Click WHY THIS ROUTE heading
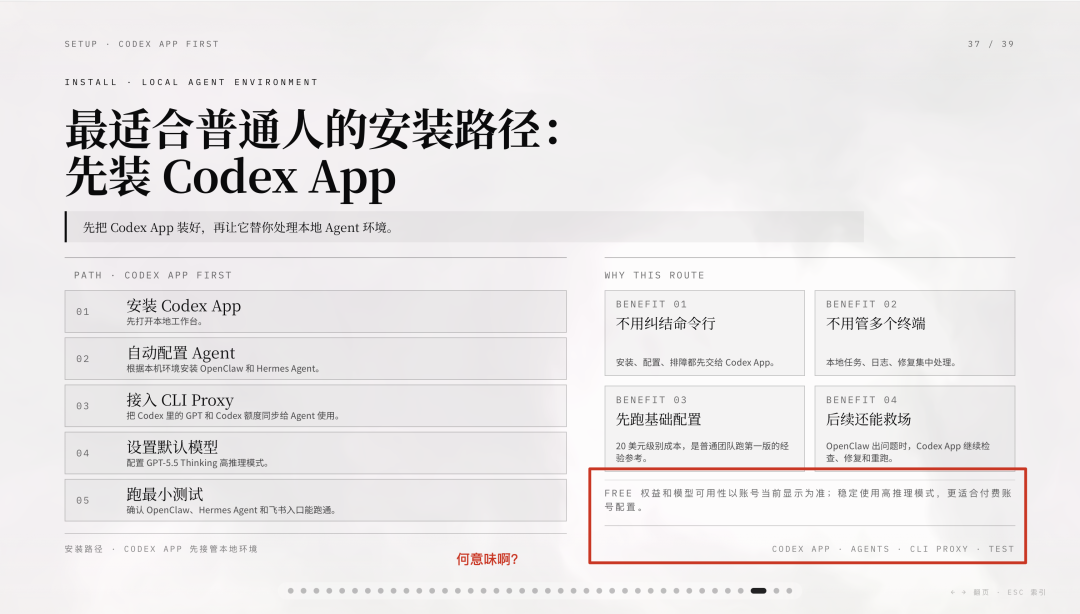 654,275
